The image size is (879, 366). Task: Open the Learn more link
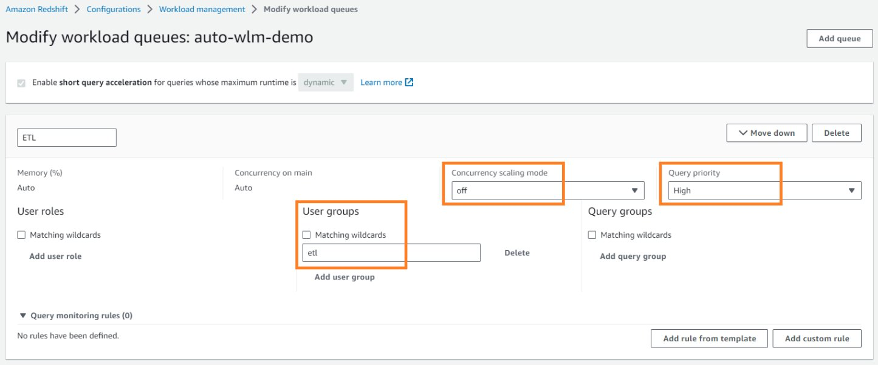click(x=381, y=82)
